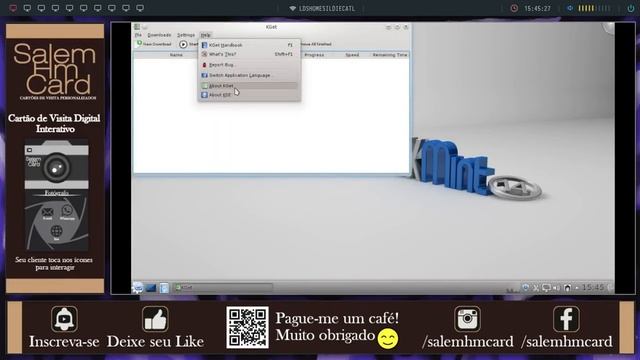Click the /salemhmcard text under Instagram
This screenshot has width=640, height=360.
(x=468, y=342)
